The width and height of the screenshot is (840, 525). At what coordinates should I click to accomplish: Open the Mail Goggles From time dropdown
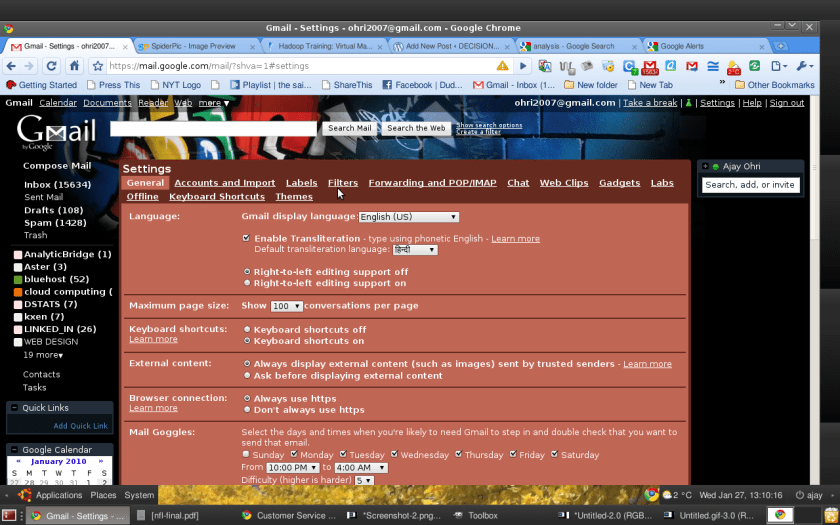[293, 468]
